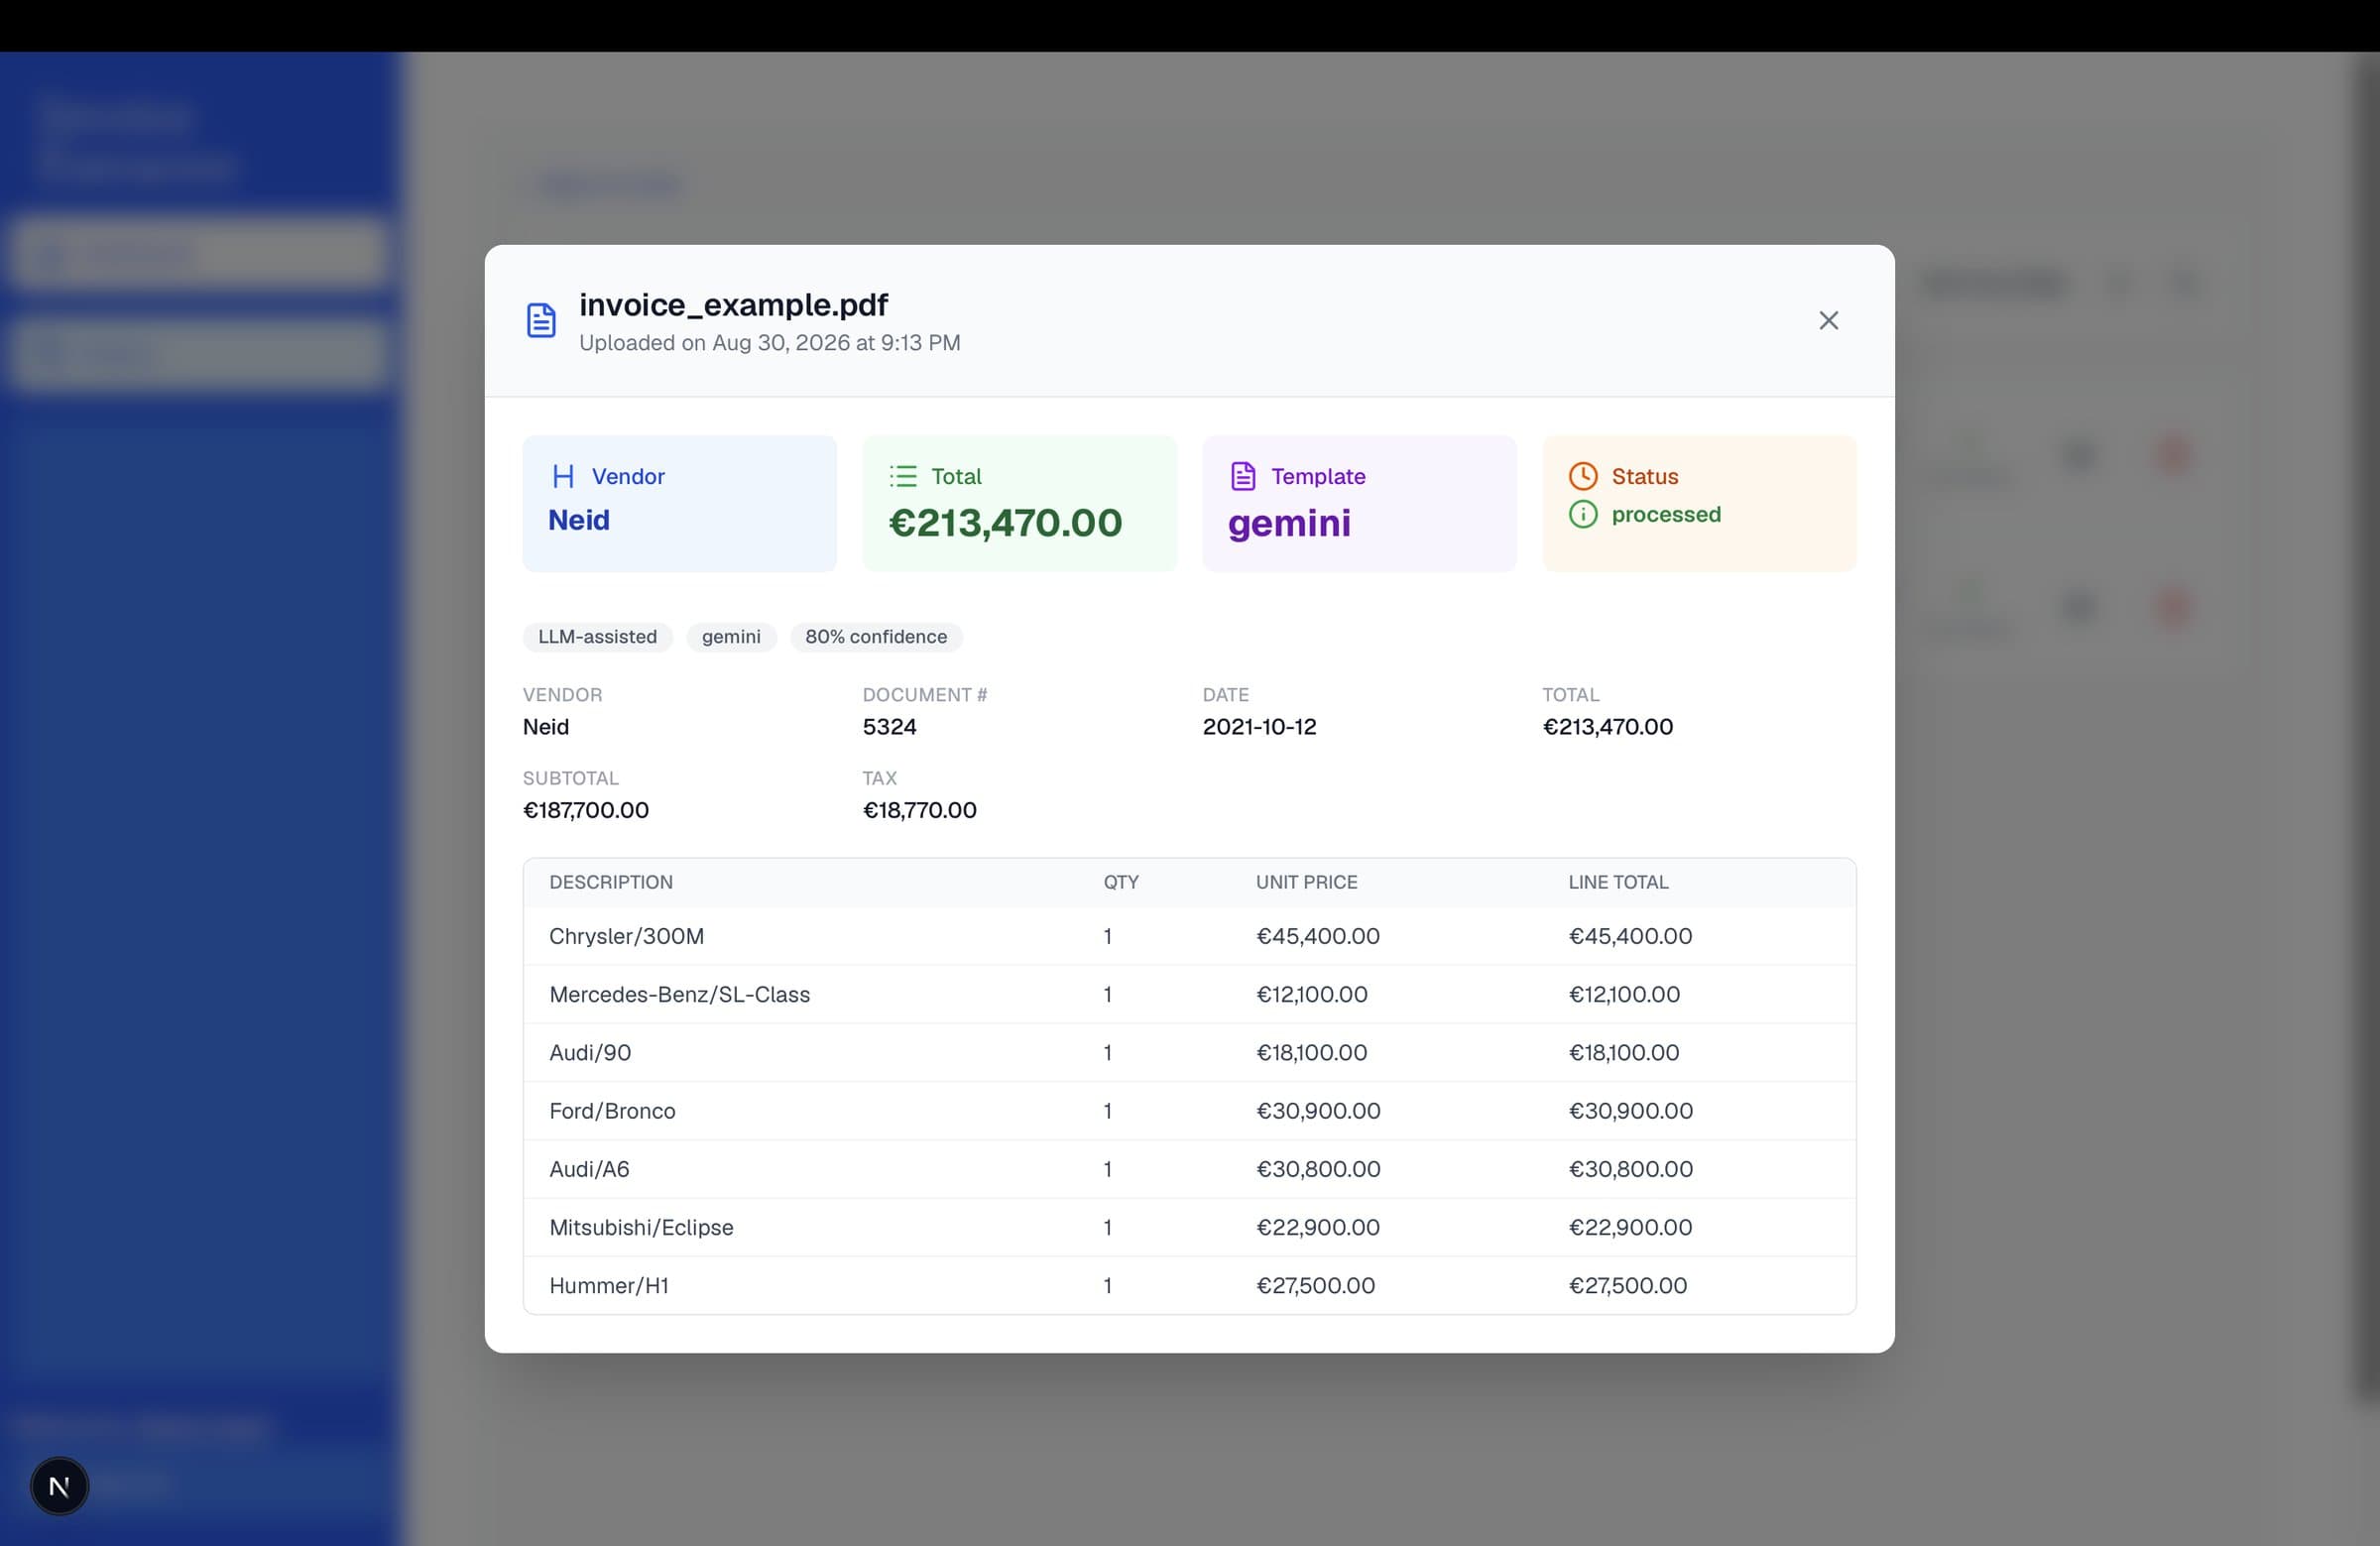
Task: Click the date value 2021-10-12
Action: tap(1259, 727)
